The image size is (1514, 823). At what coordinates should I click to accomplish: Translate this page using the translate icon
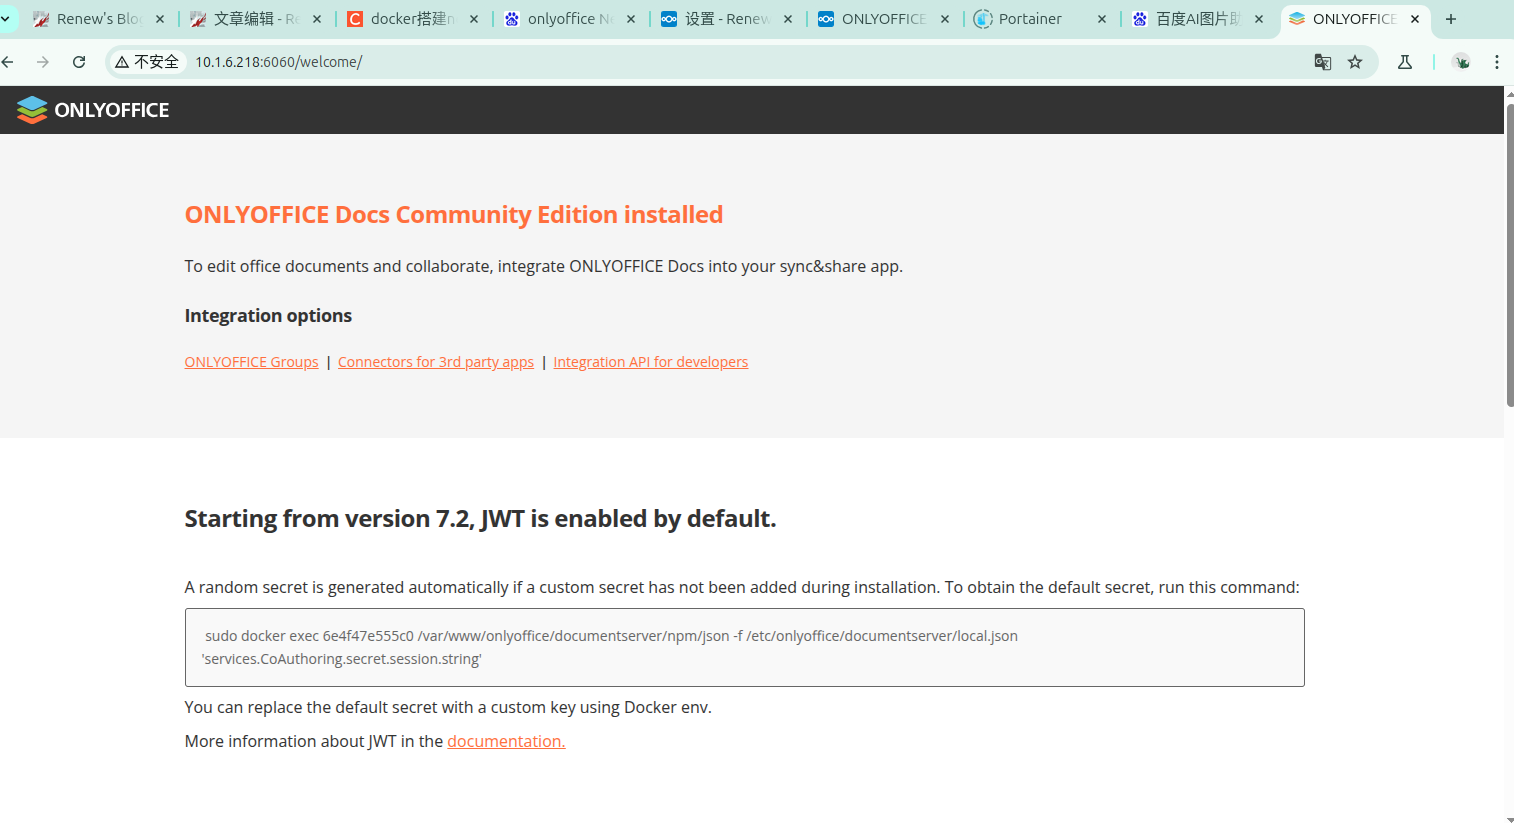[1323, 62]
